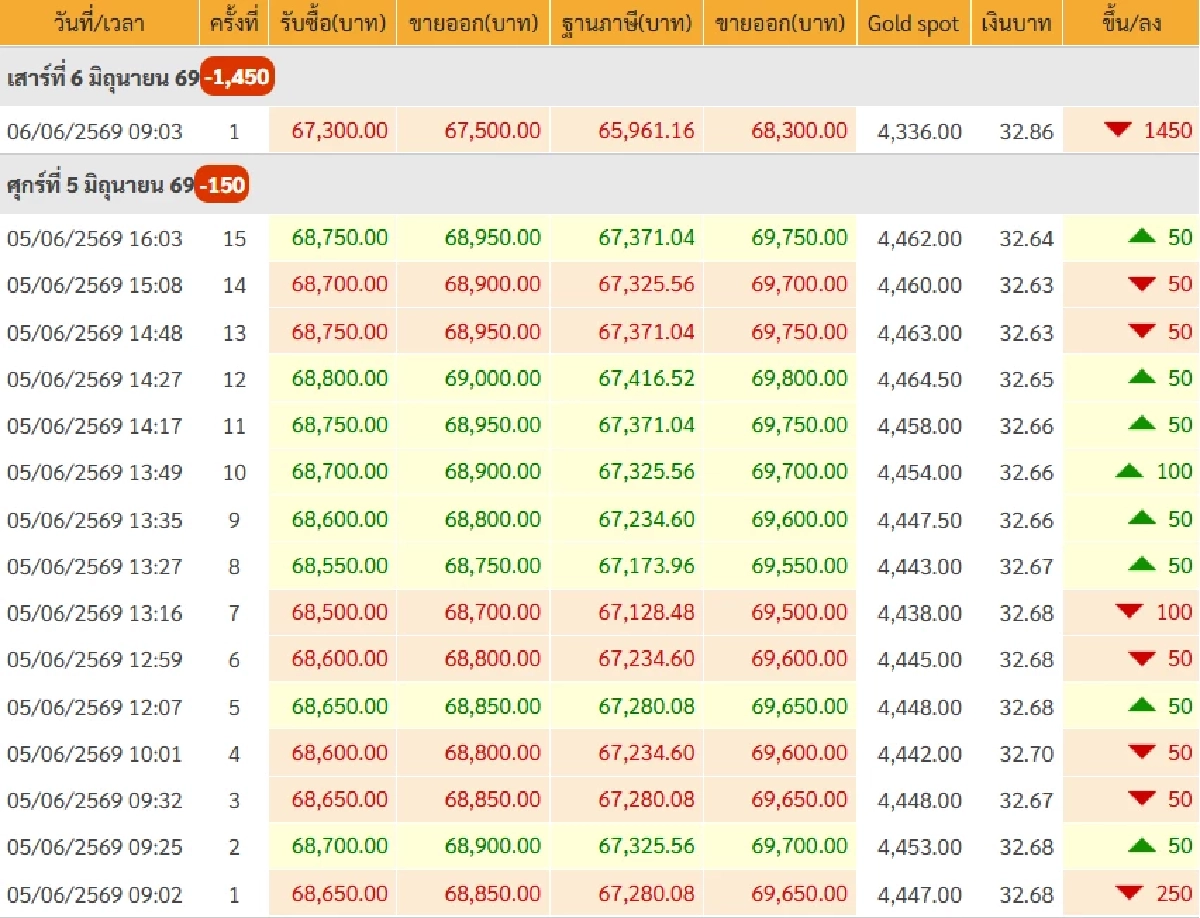
Task: Click the red -1,450 badge
Action: tap(237, 77)
